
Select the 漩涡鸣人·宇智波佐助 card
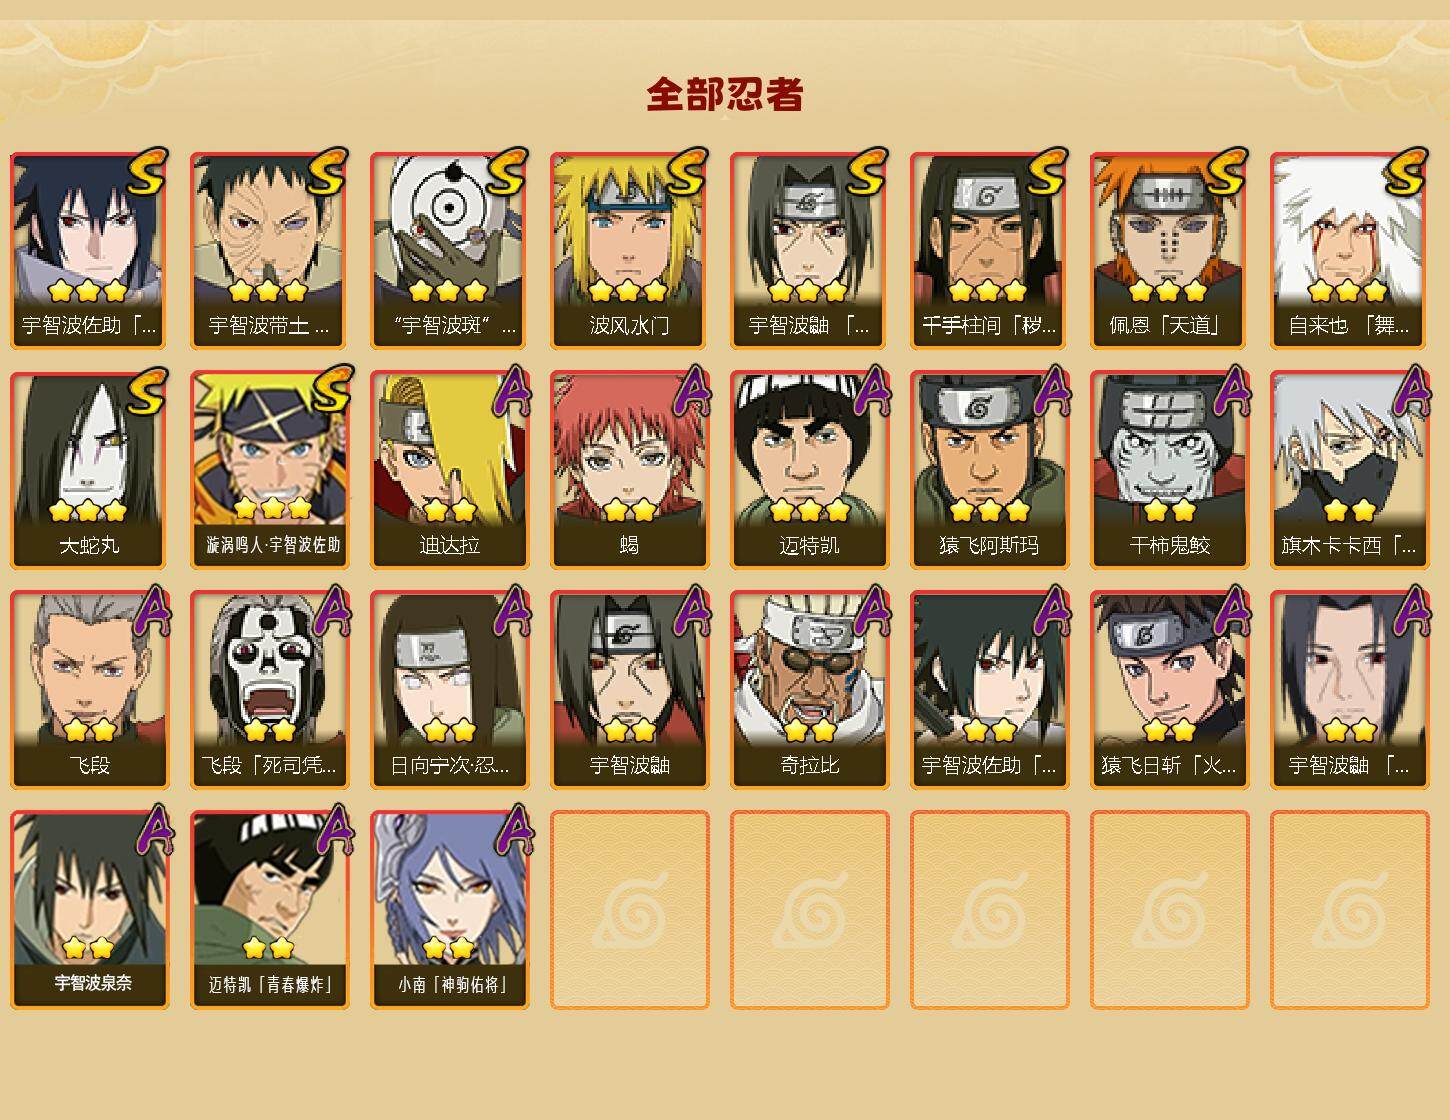click(x=269, y=470)
